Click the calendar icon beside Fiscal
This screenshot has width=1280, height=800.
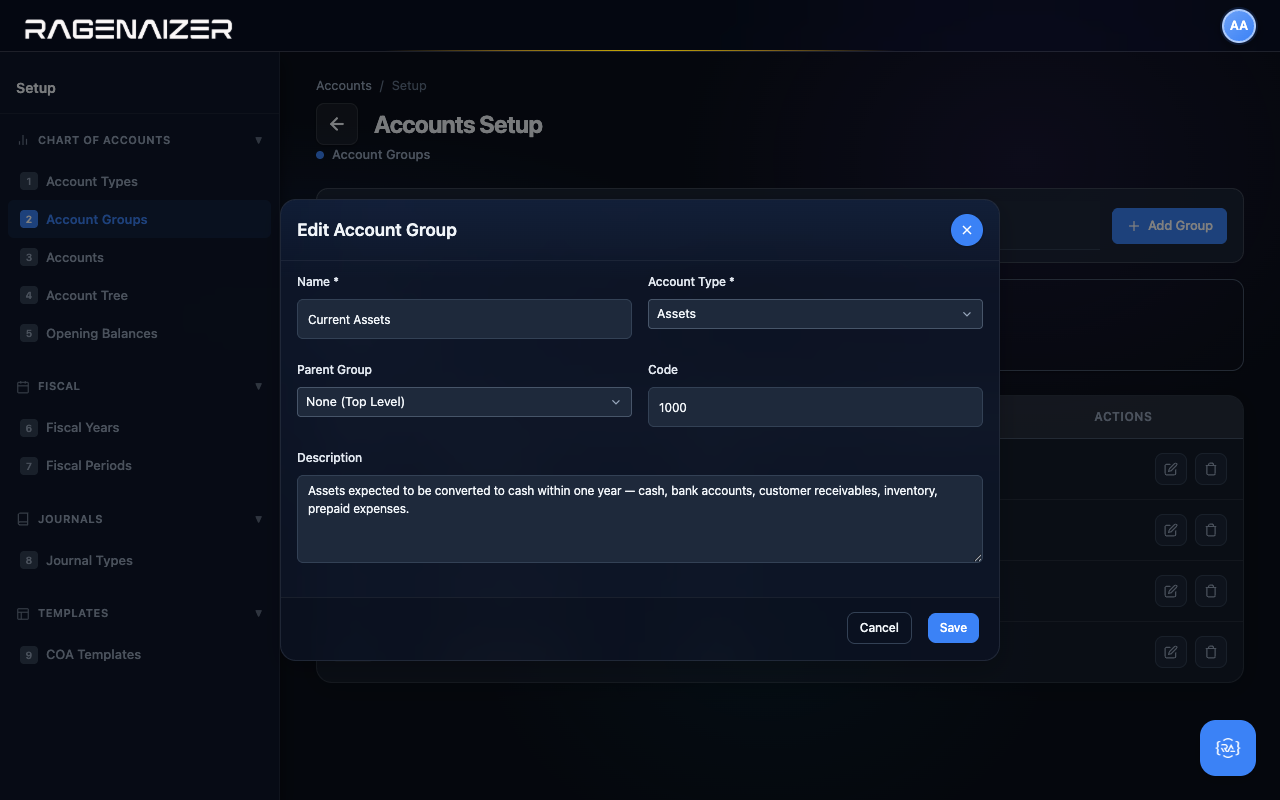[23, 386]
